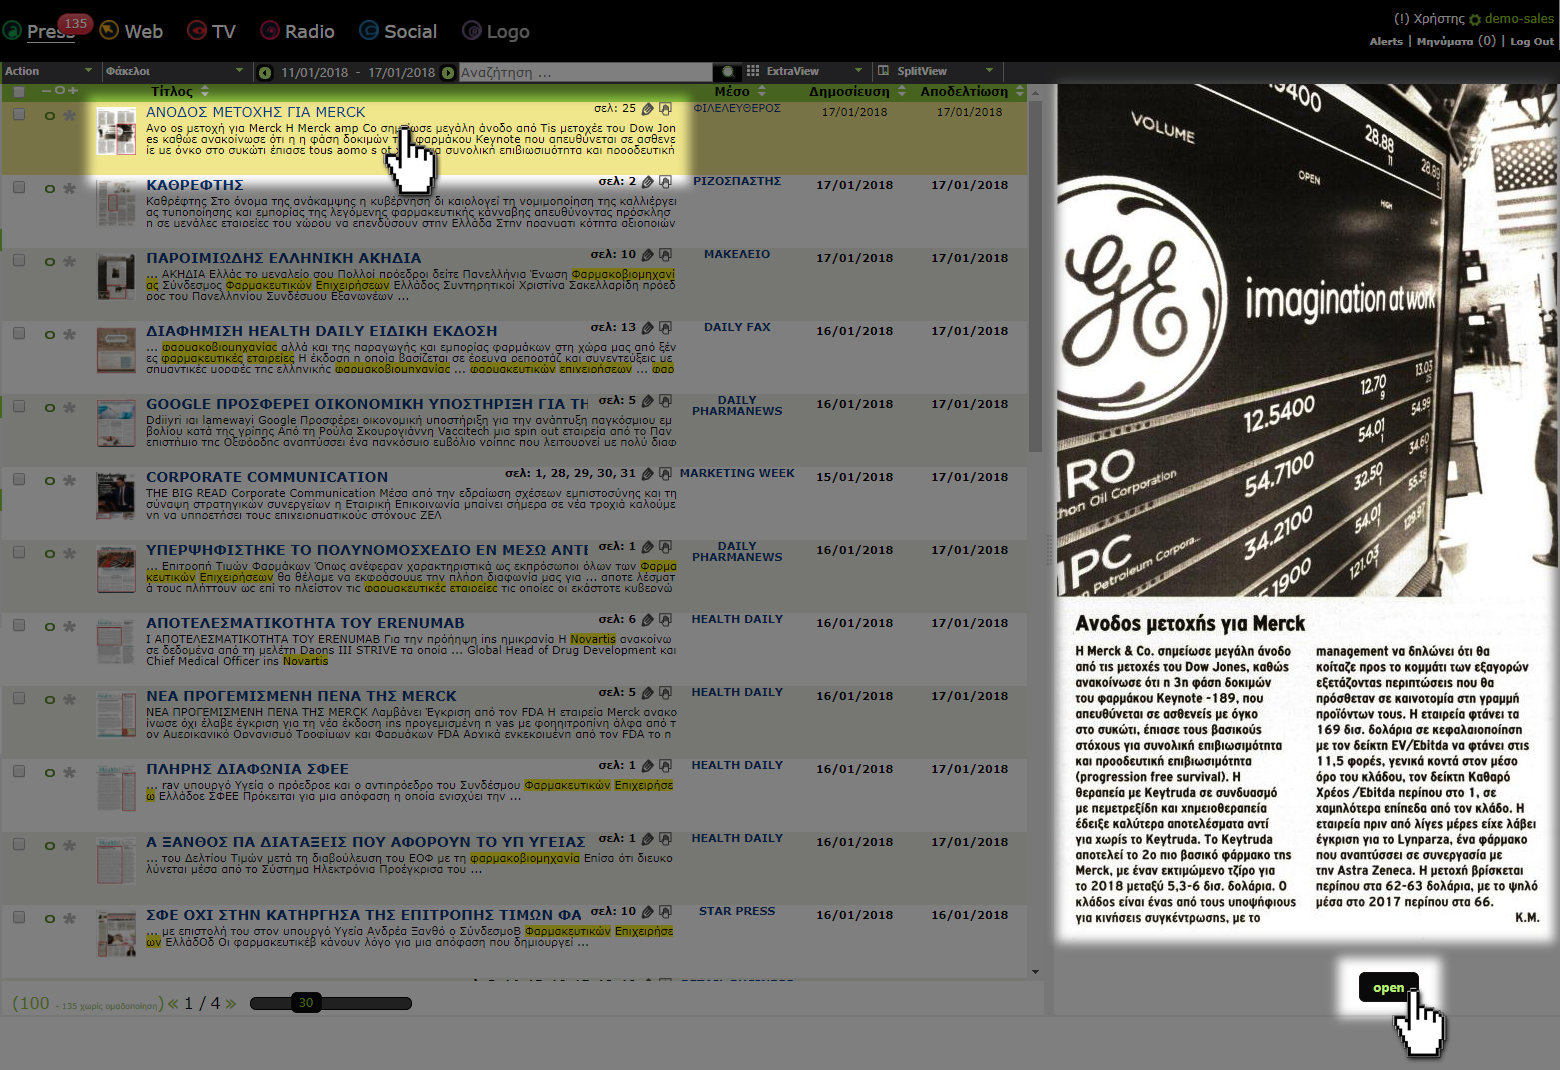Open the MARKETING WEEK media link
This screenshot has height=1070, width=1560.
737,473
